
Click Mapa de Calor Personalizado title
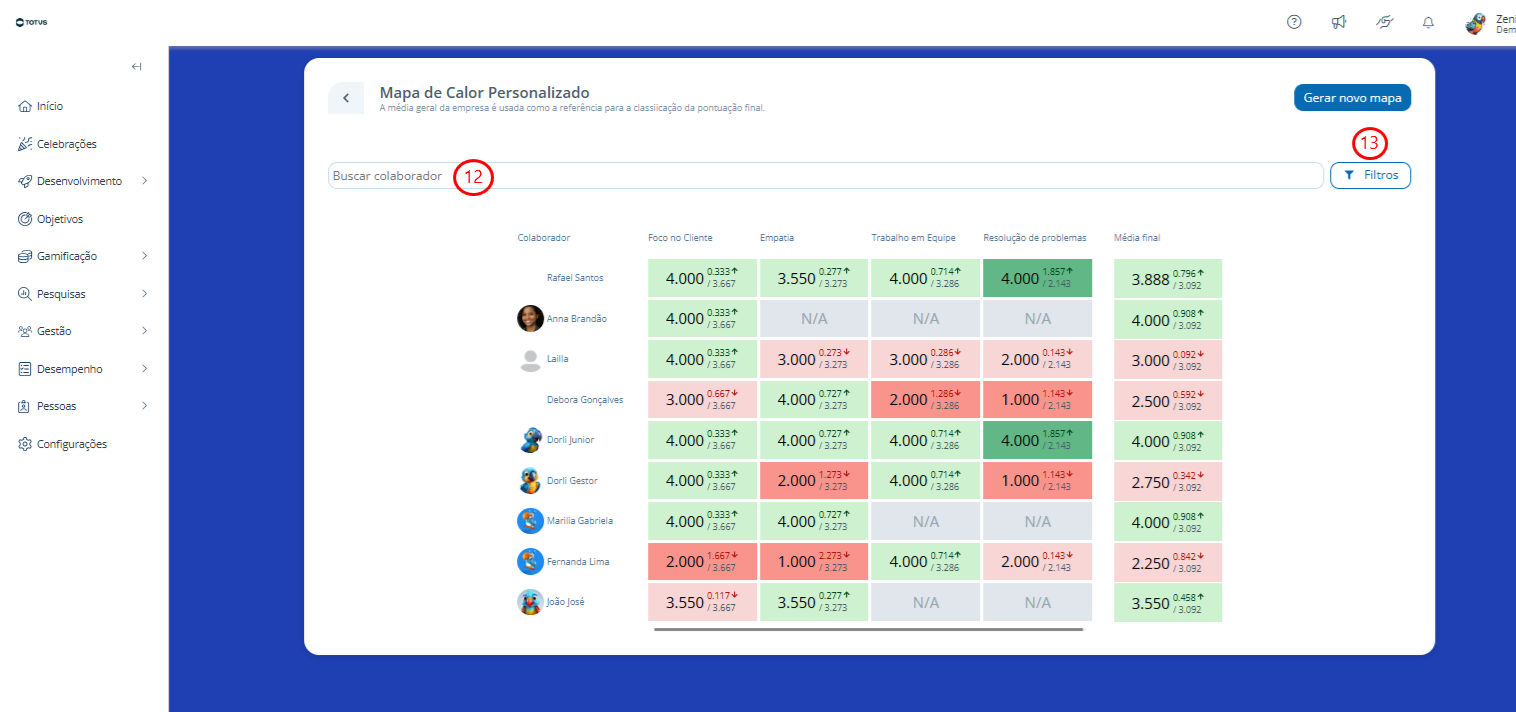coord(484,92)
